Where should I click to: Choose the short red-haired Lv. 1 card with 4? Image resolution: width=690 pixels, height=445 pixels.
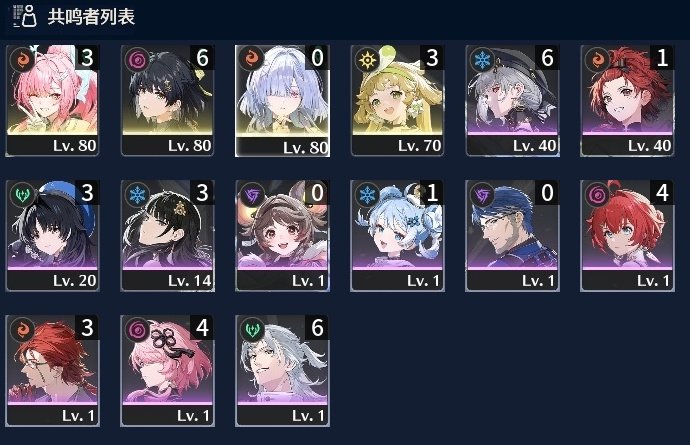coord(627,235)
